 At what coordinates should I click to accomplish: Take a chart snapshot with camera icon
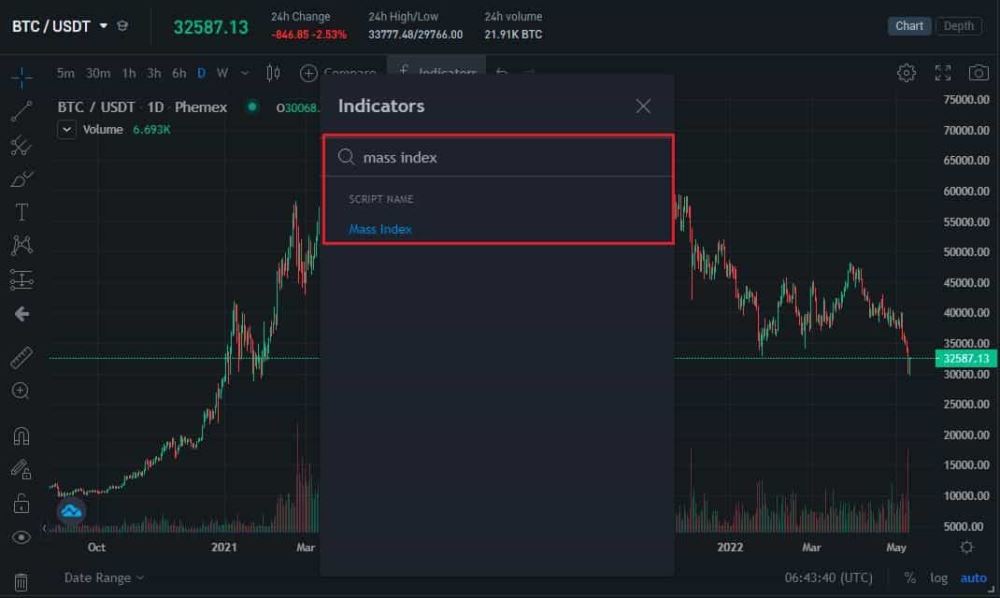[979, 73]
